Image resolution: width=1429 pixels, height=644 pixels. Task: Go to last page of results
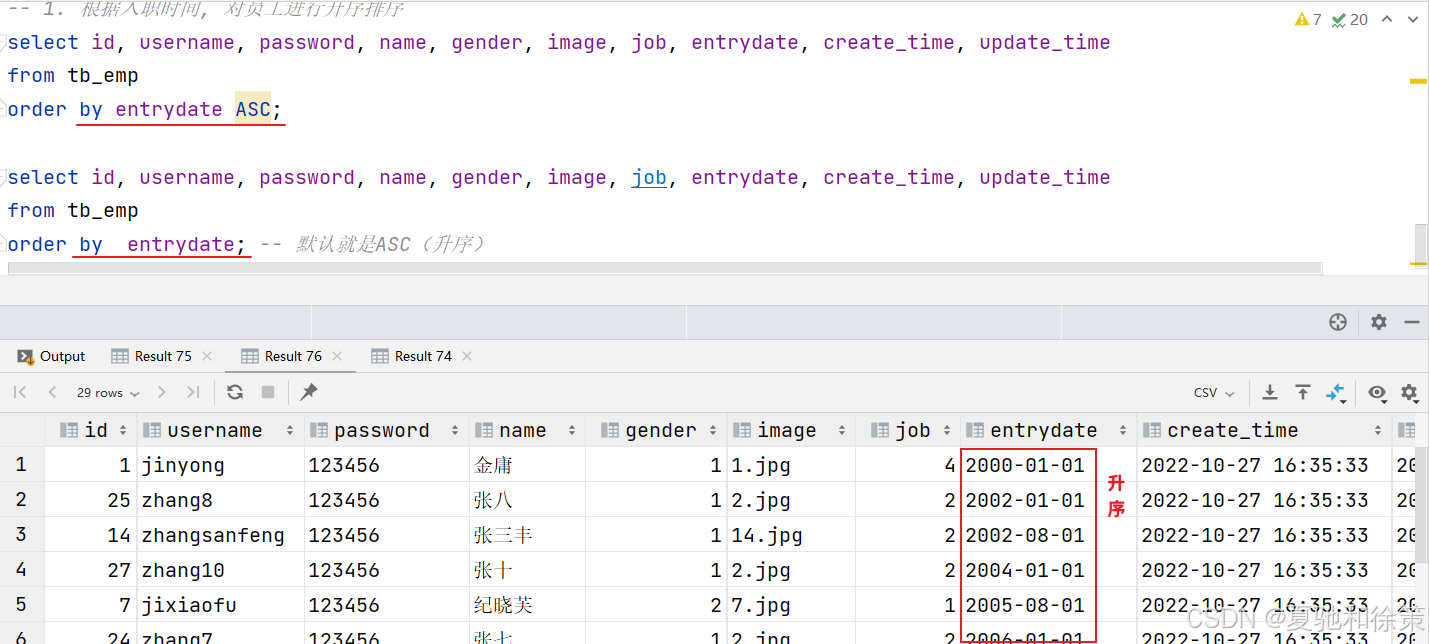click(193, 393)
